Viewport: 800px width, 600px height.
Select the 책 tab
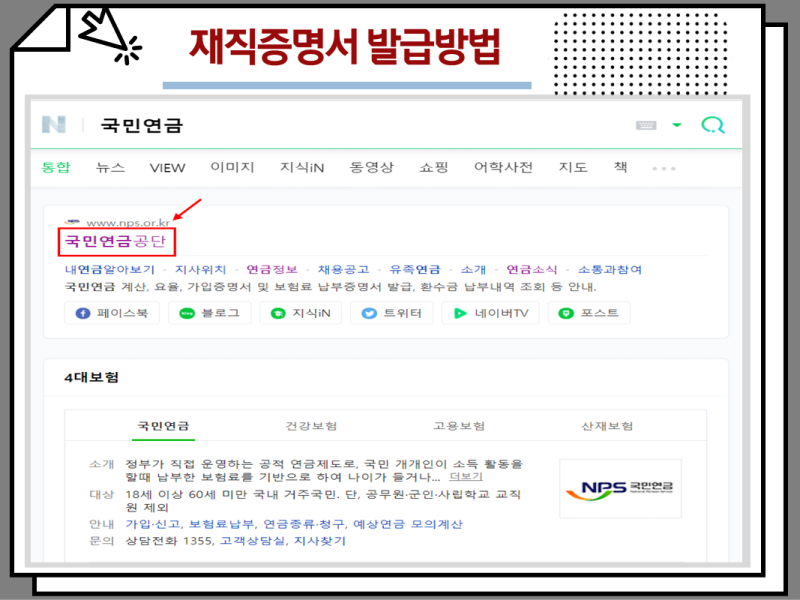pyautogui.click(x=620, y=167)
